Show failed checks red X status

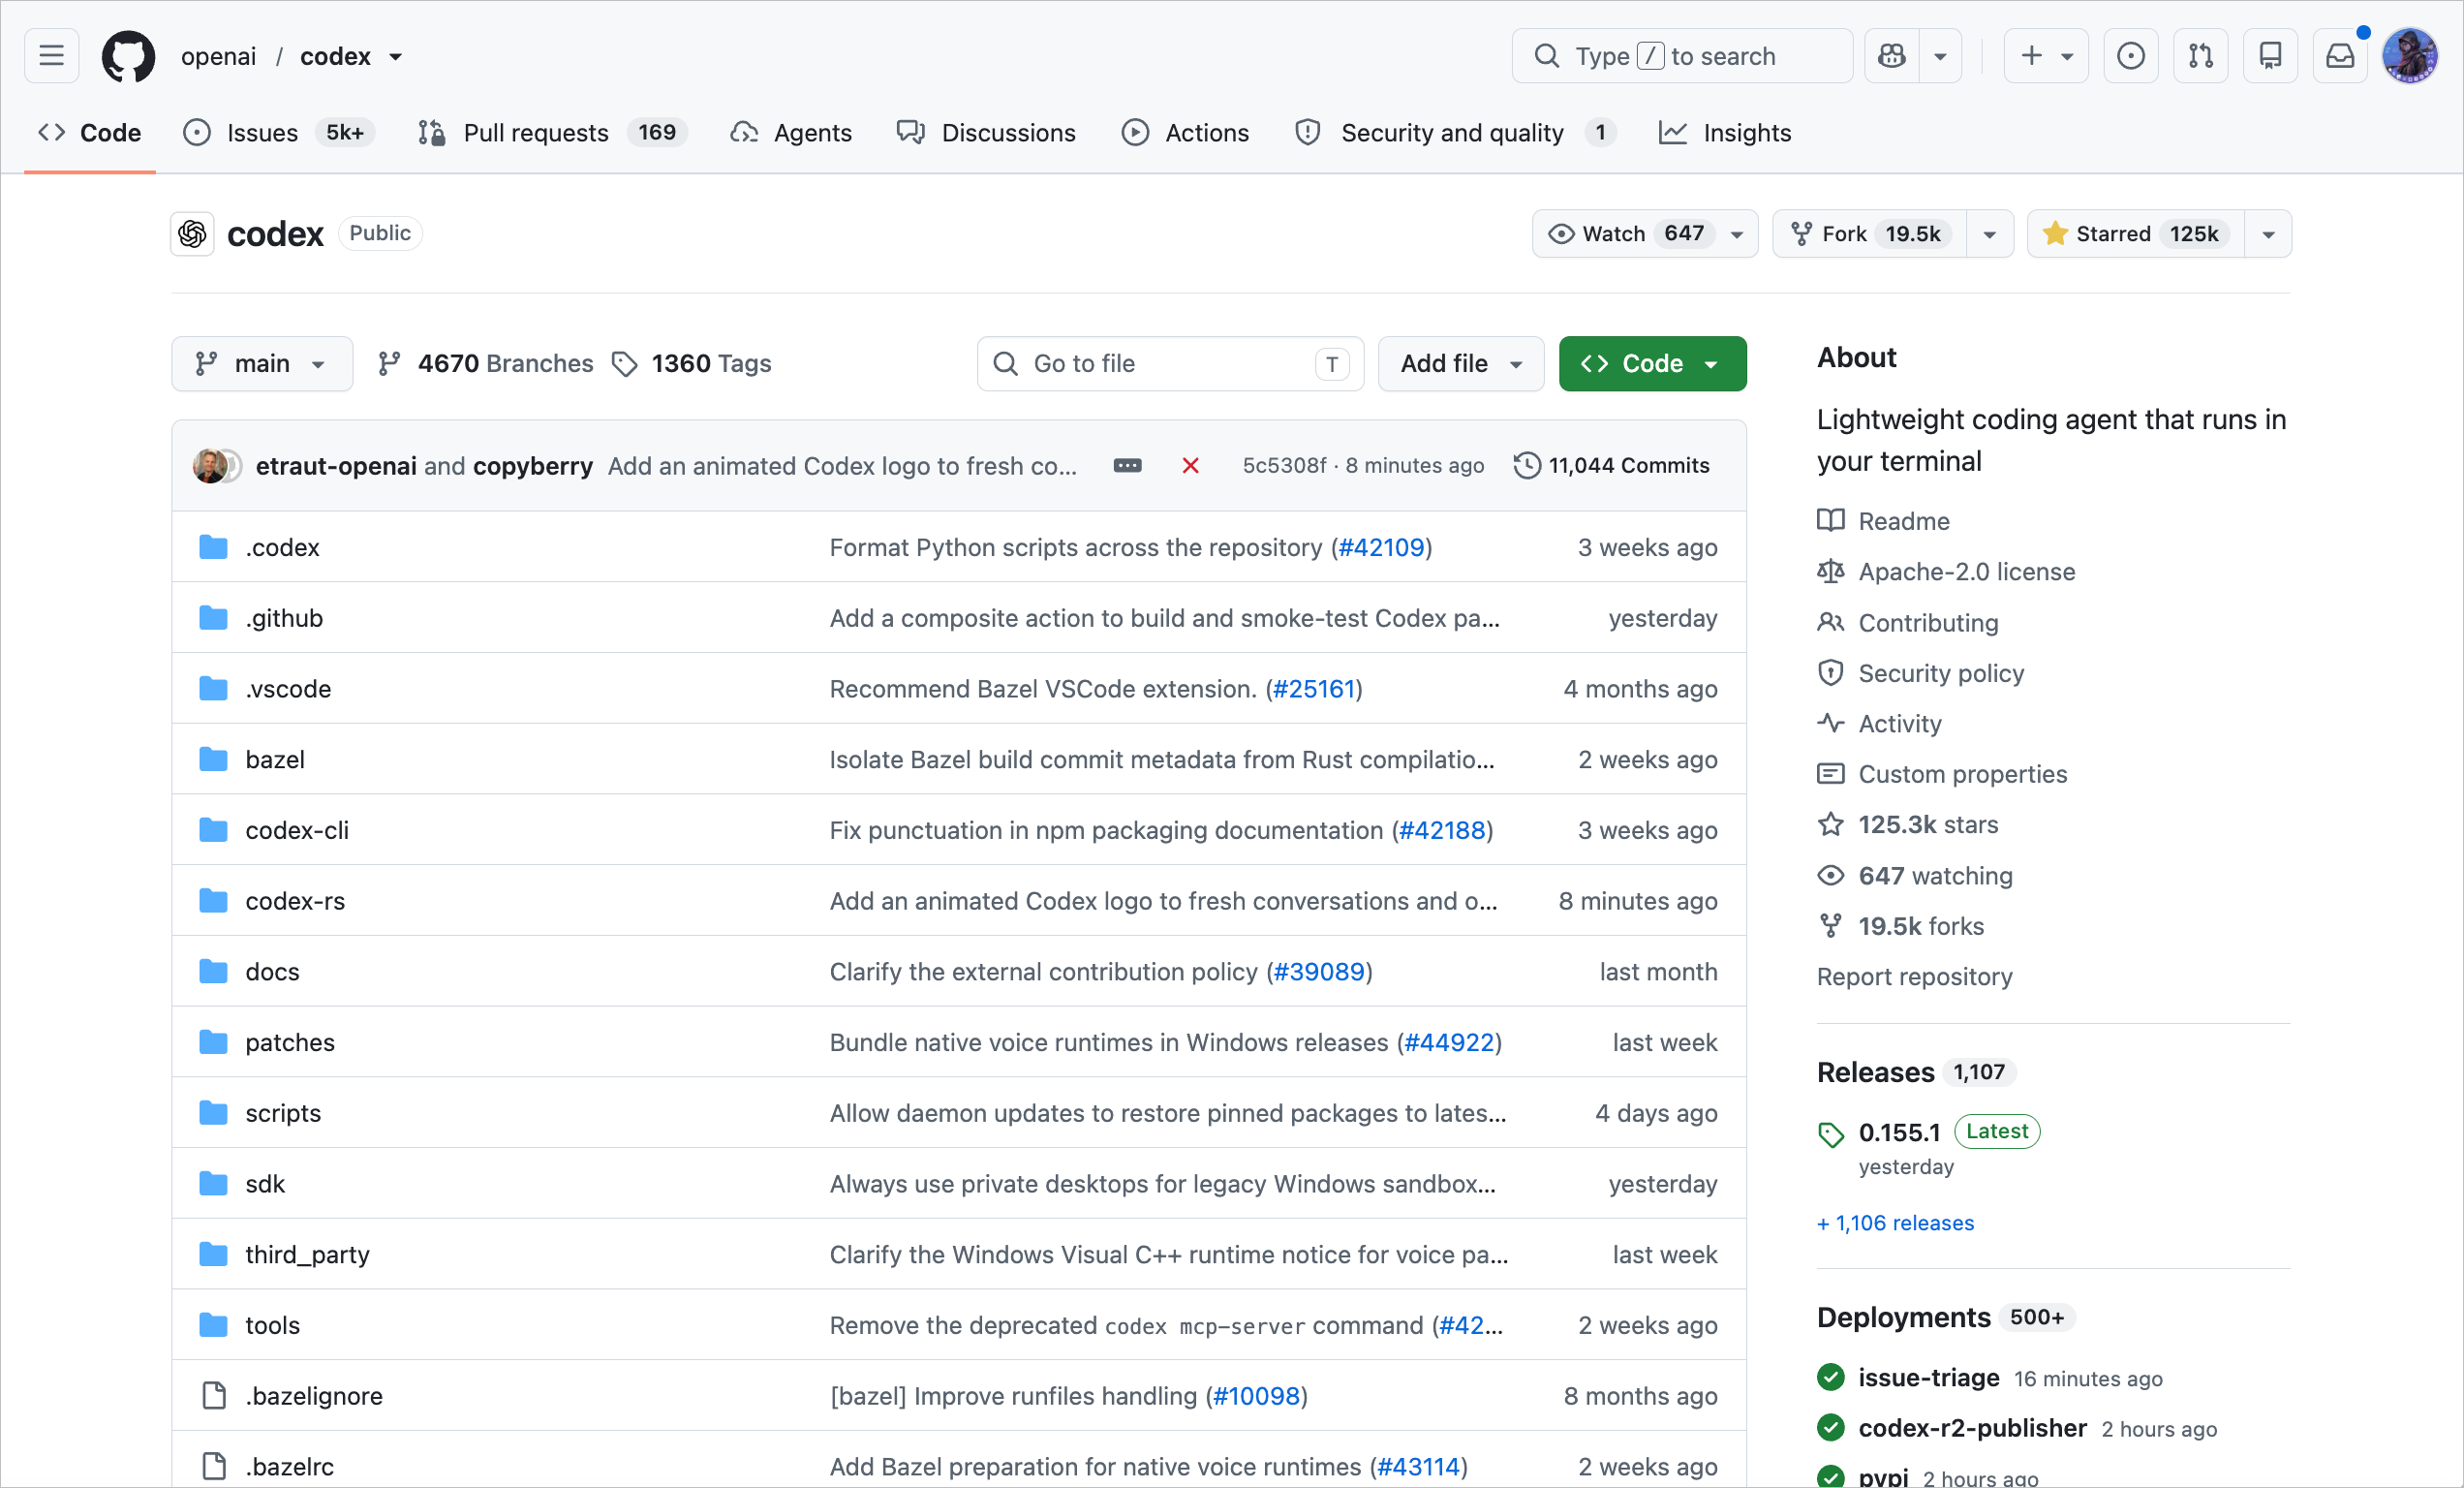click(x=1190, y=465)
